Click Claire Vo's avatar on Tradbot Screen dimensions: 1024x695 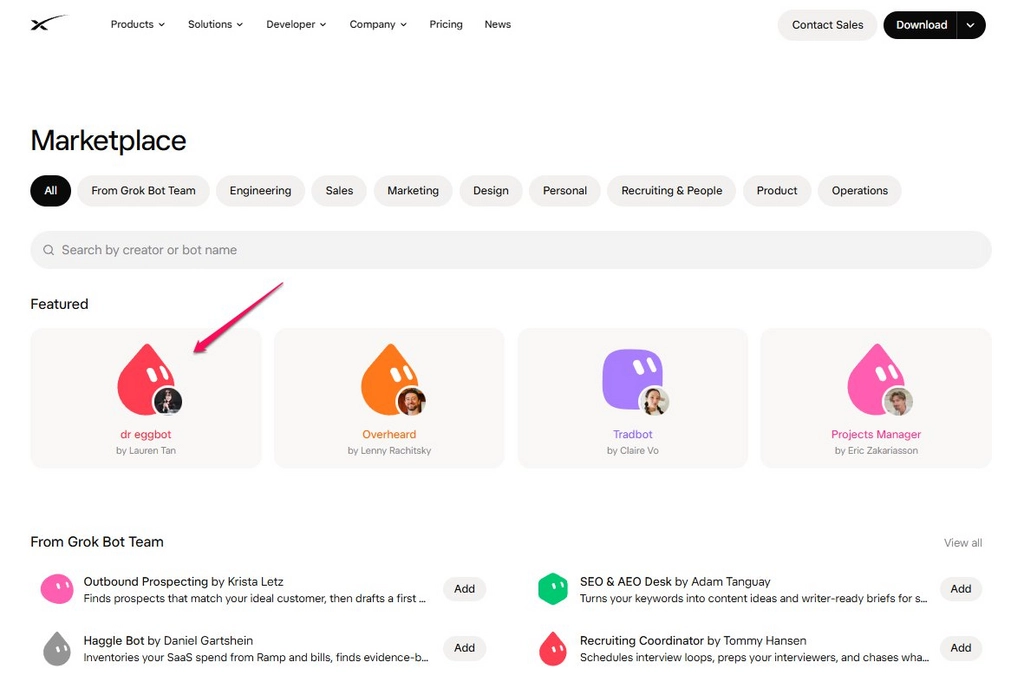654,401
